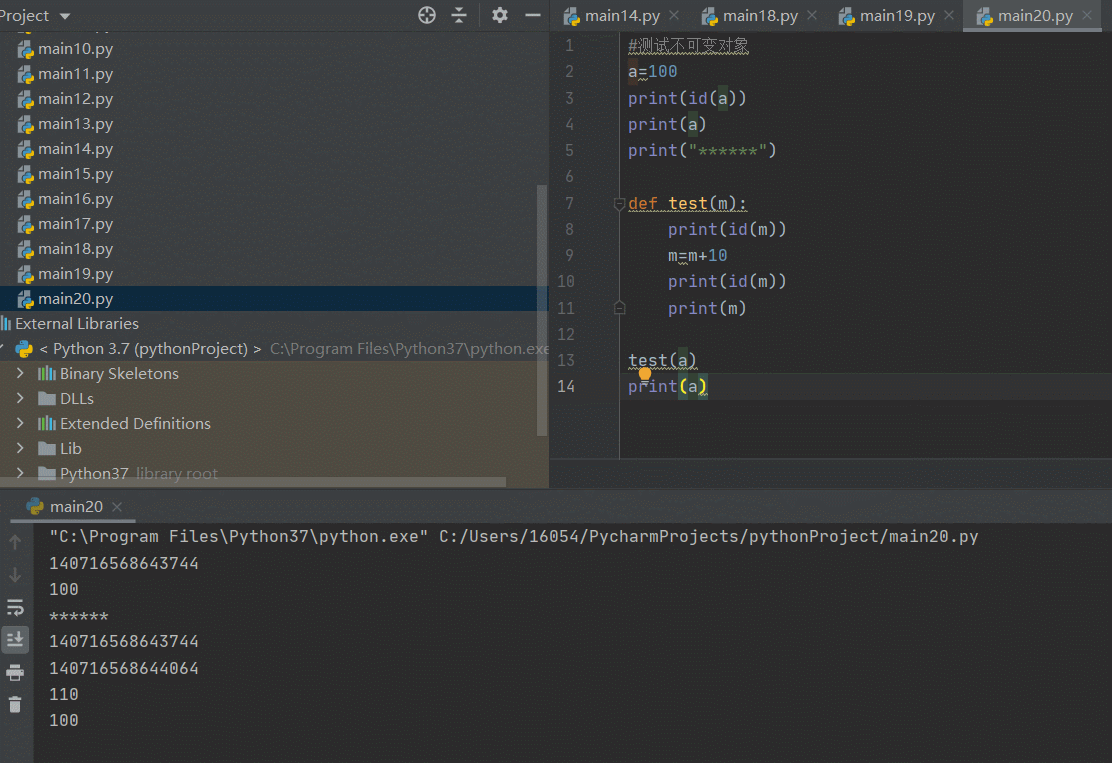Image resolution: width=1112 pixels, height=763 pixels.
Task: Select main15.py in the project tree
Action: click(75, 174)
